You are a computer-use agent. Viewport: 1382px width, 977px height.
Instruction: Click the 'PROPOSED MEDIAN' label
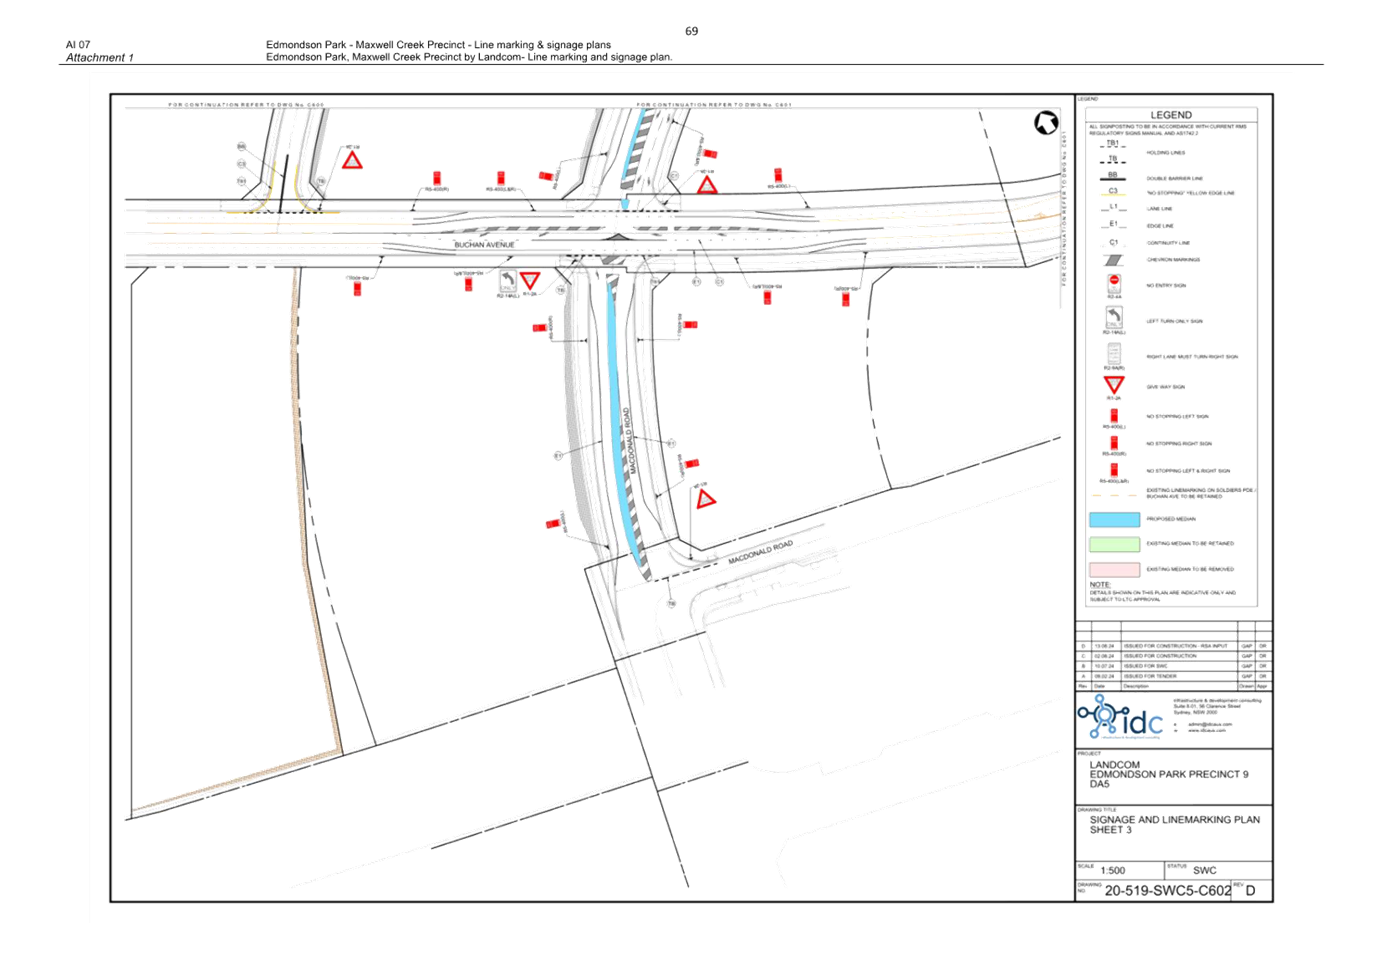1171,519
